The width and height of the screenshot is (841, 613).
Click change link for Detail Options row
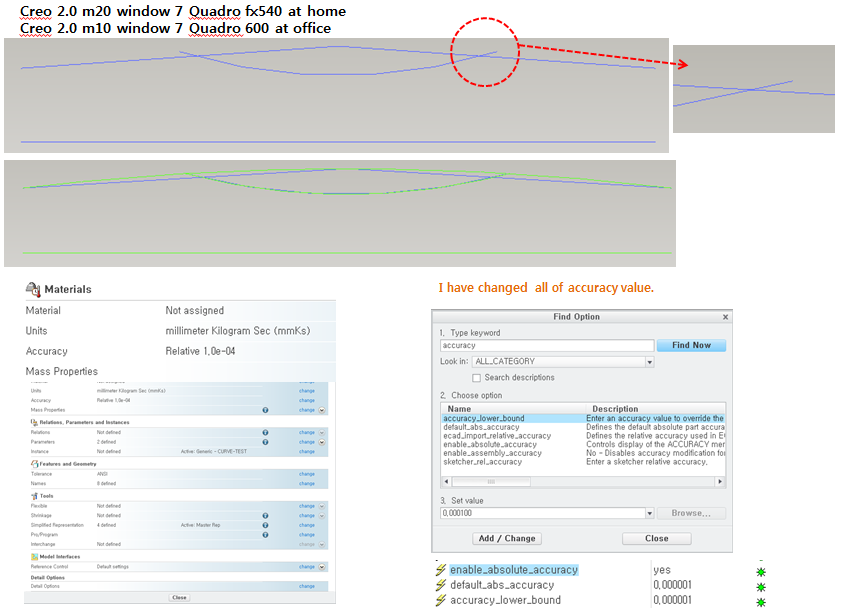coord(307,587)
